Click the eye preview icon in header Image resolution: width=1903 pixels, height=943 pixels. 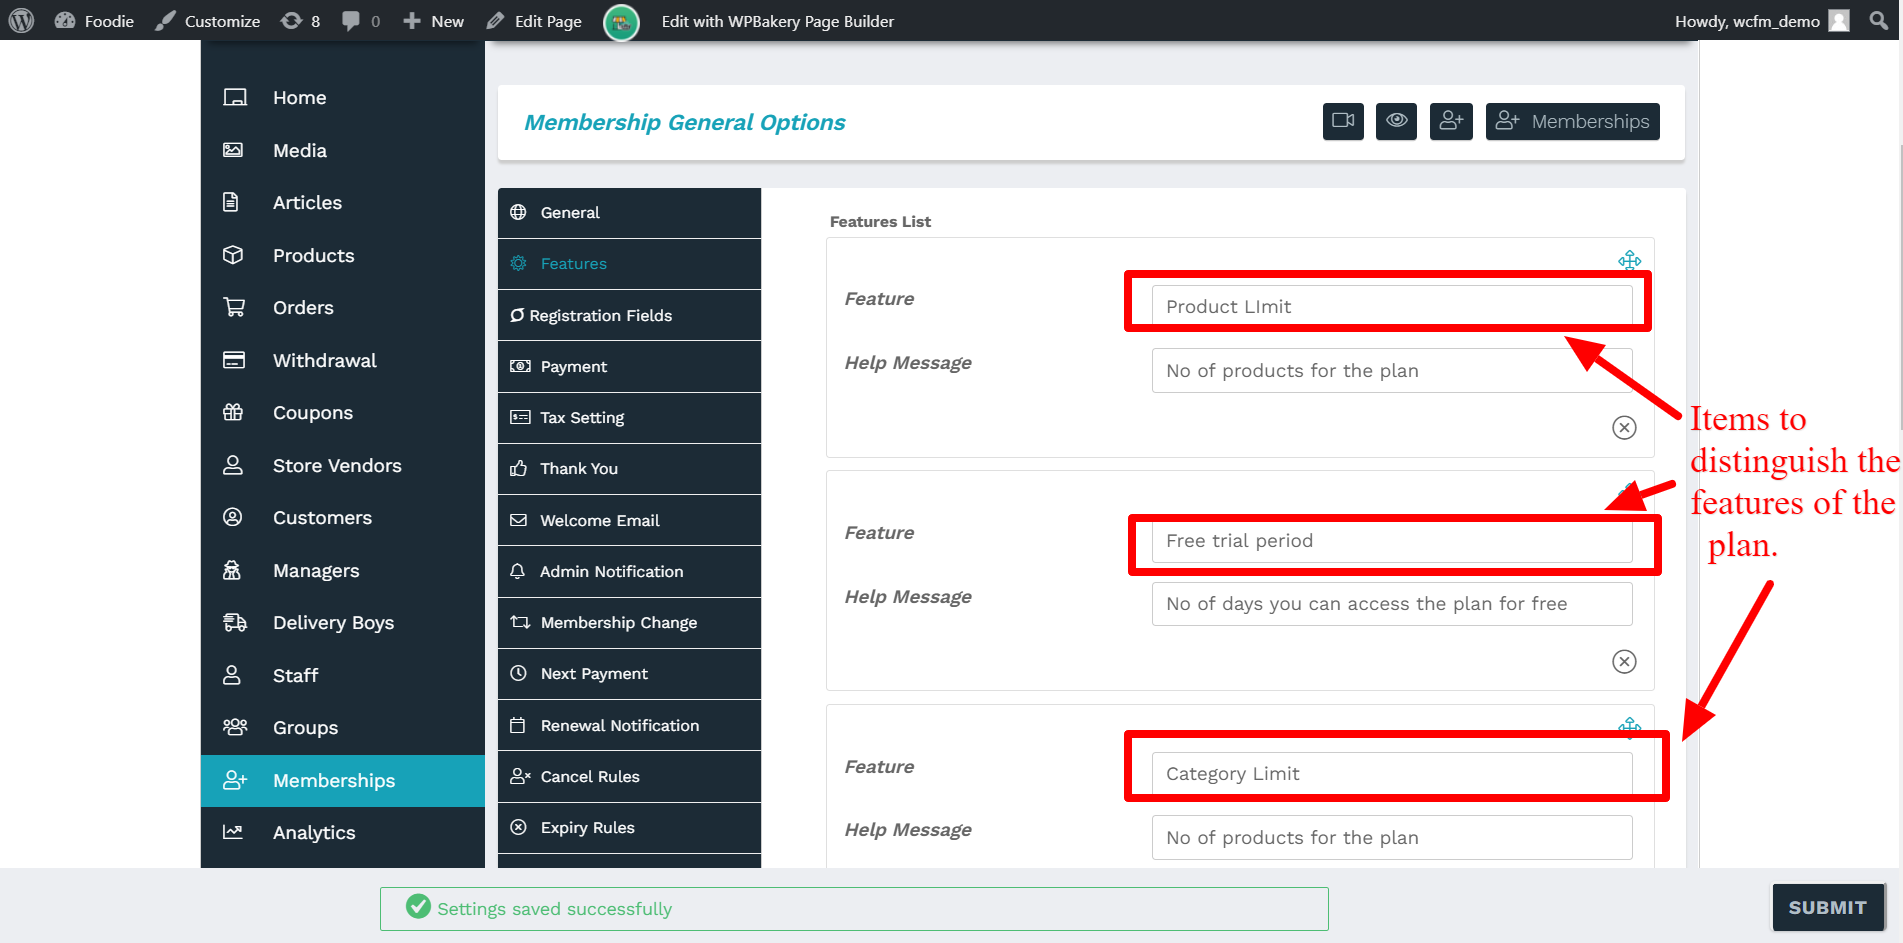click(1396, 121)
